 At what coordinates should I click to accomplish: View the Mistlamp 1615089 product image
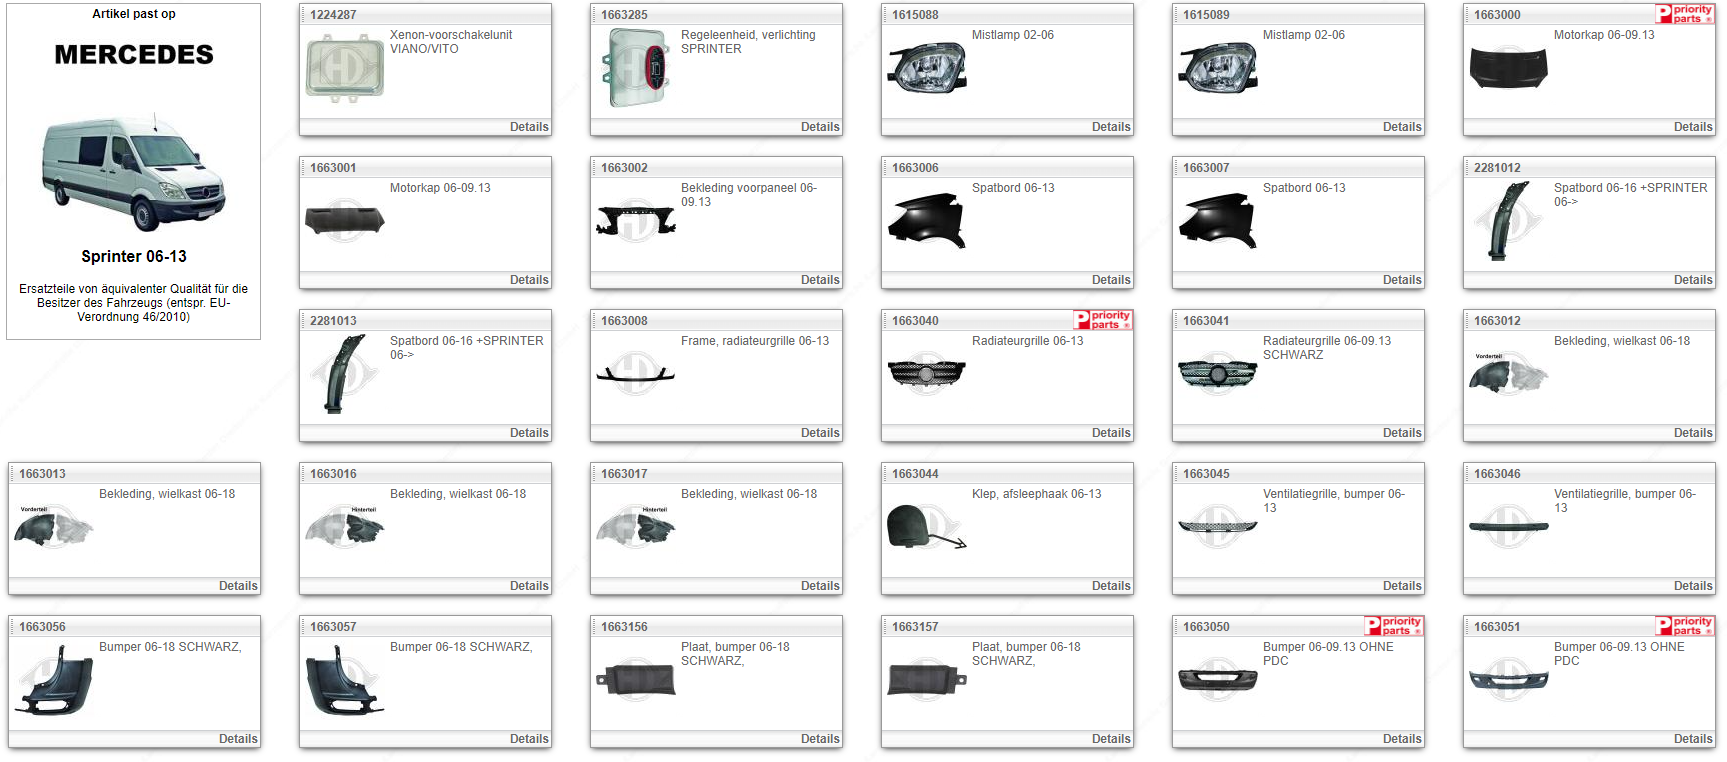tap(1218, 68)
